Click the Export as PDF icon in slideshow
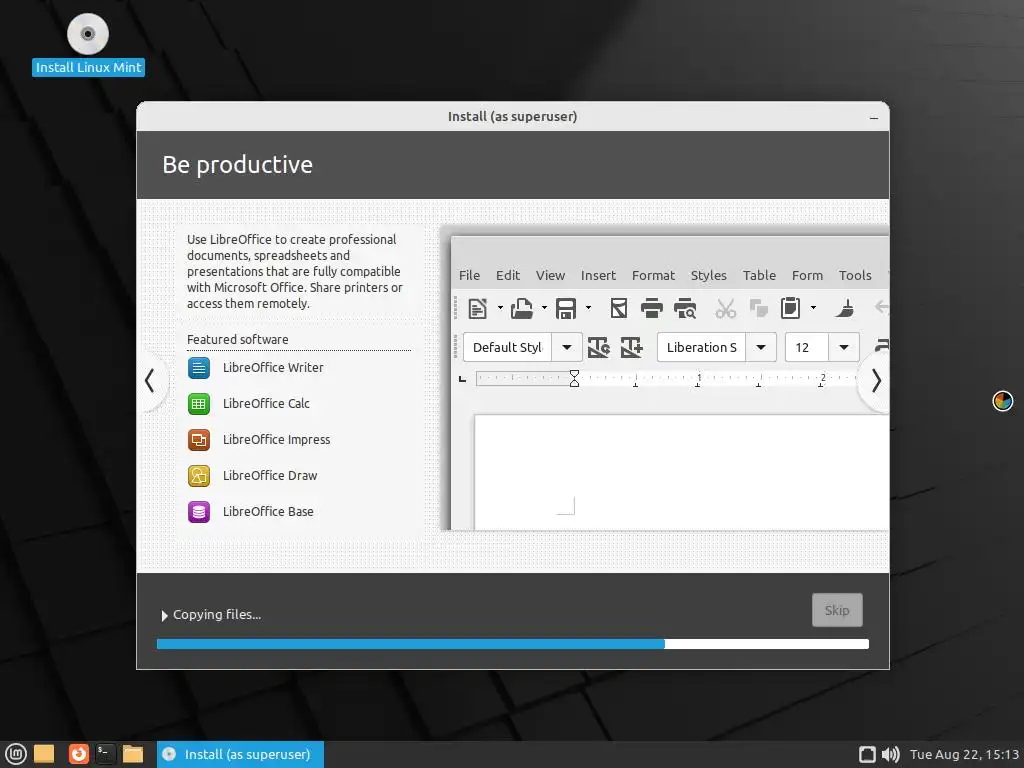Viewport: 1024px width, 768px height. pyautogui.click(x=618, y=308)
